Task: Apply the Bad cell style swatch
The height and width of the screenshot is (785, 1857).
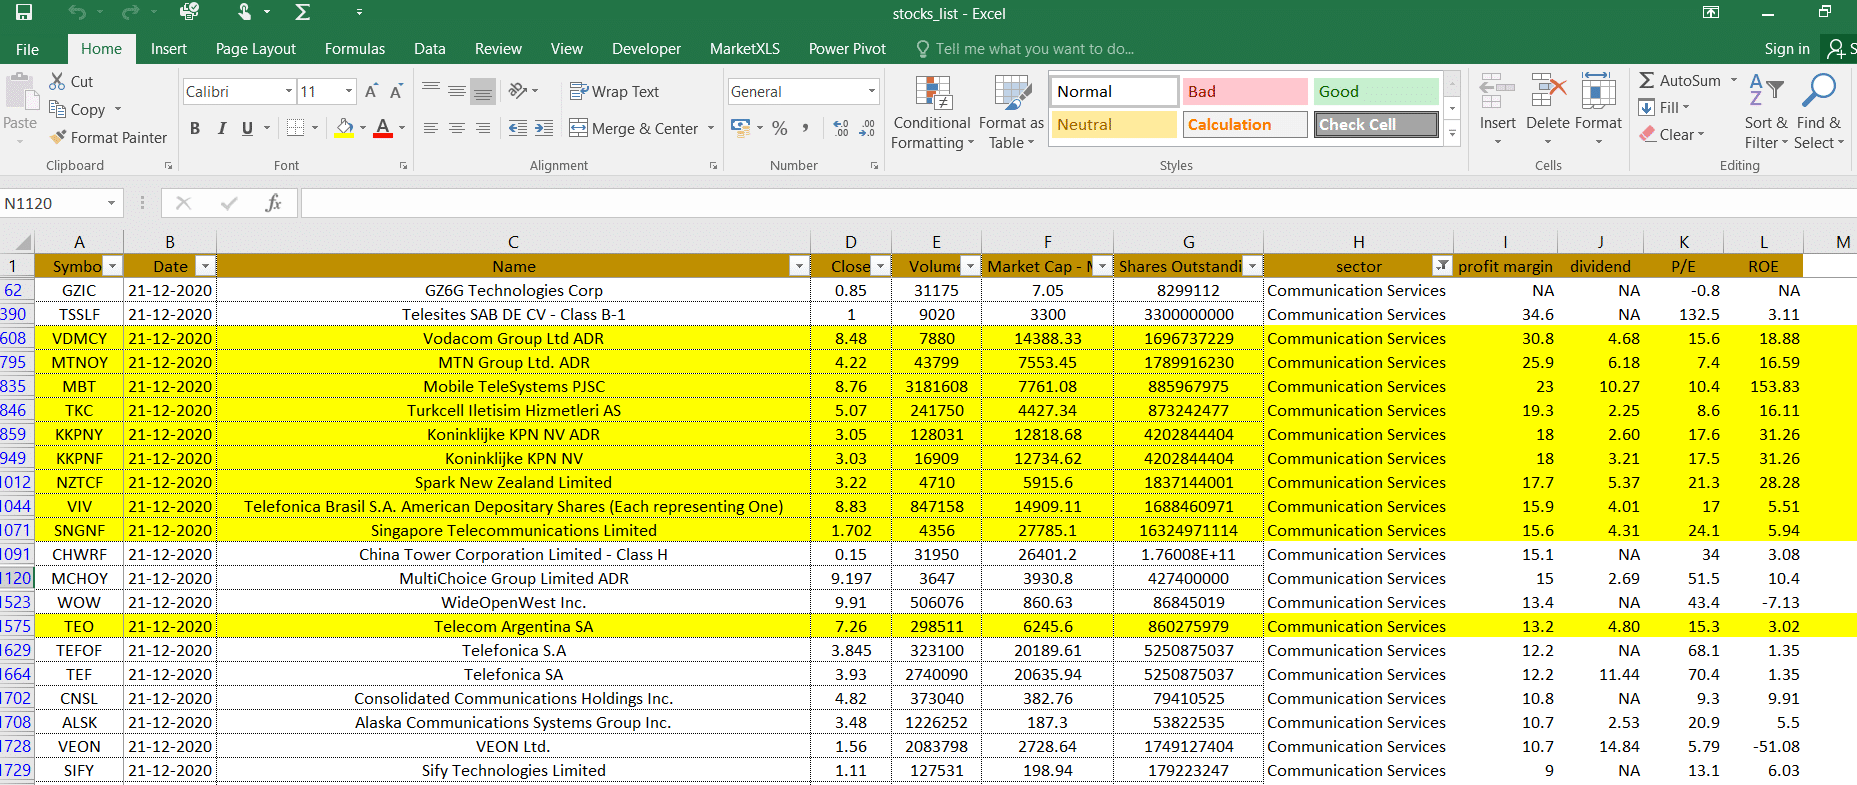Action: tap(1245, 91)
